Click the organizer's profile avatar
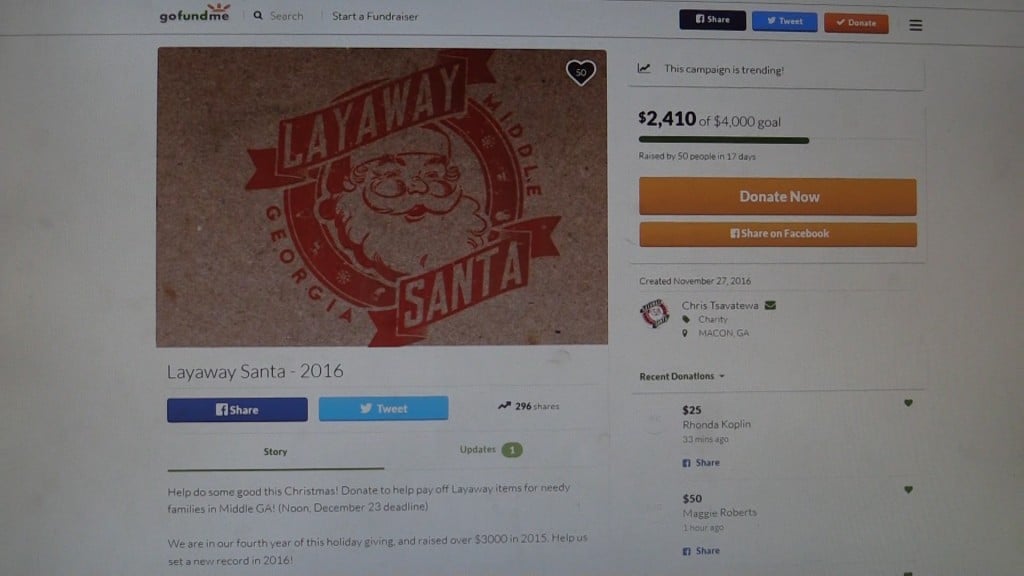 tap(654, 313)
